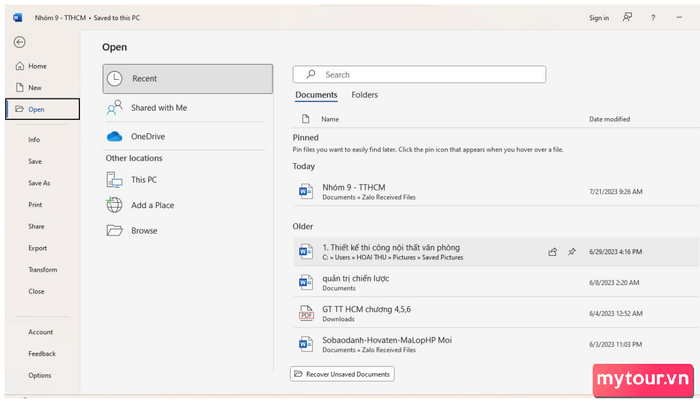The width and height of the screenshot is (700, 405).
Task: Click the document icon in Name column header
Action: [305, 119]
